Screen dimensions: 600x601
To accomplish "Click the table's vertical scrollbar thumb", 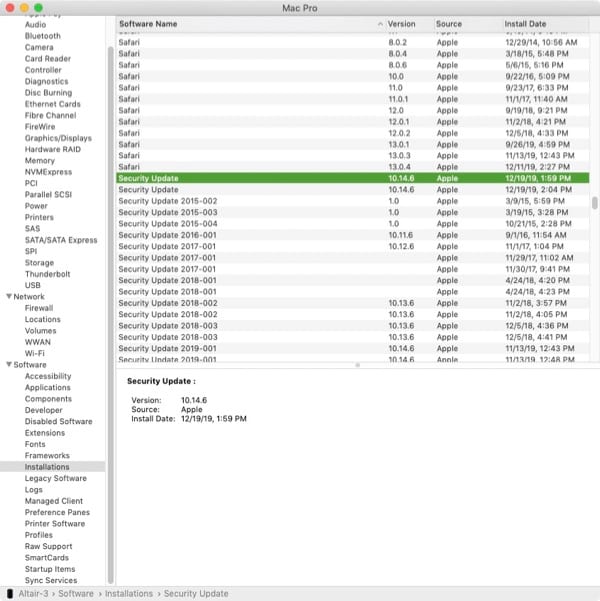I will pyautogui.click(x=594, y=203).
